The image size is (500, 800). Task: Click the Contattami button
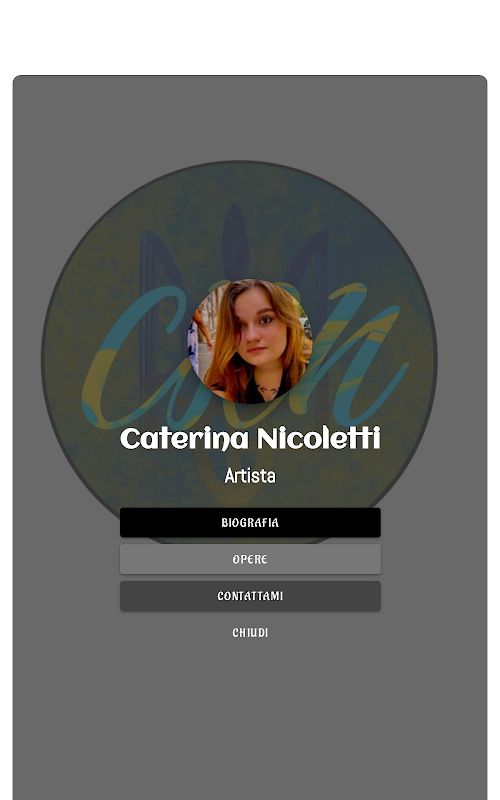[x=250, y=596]
